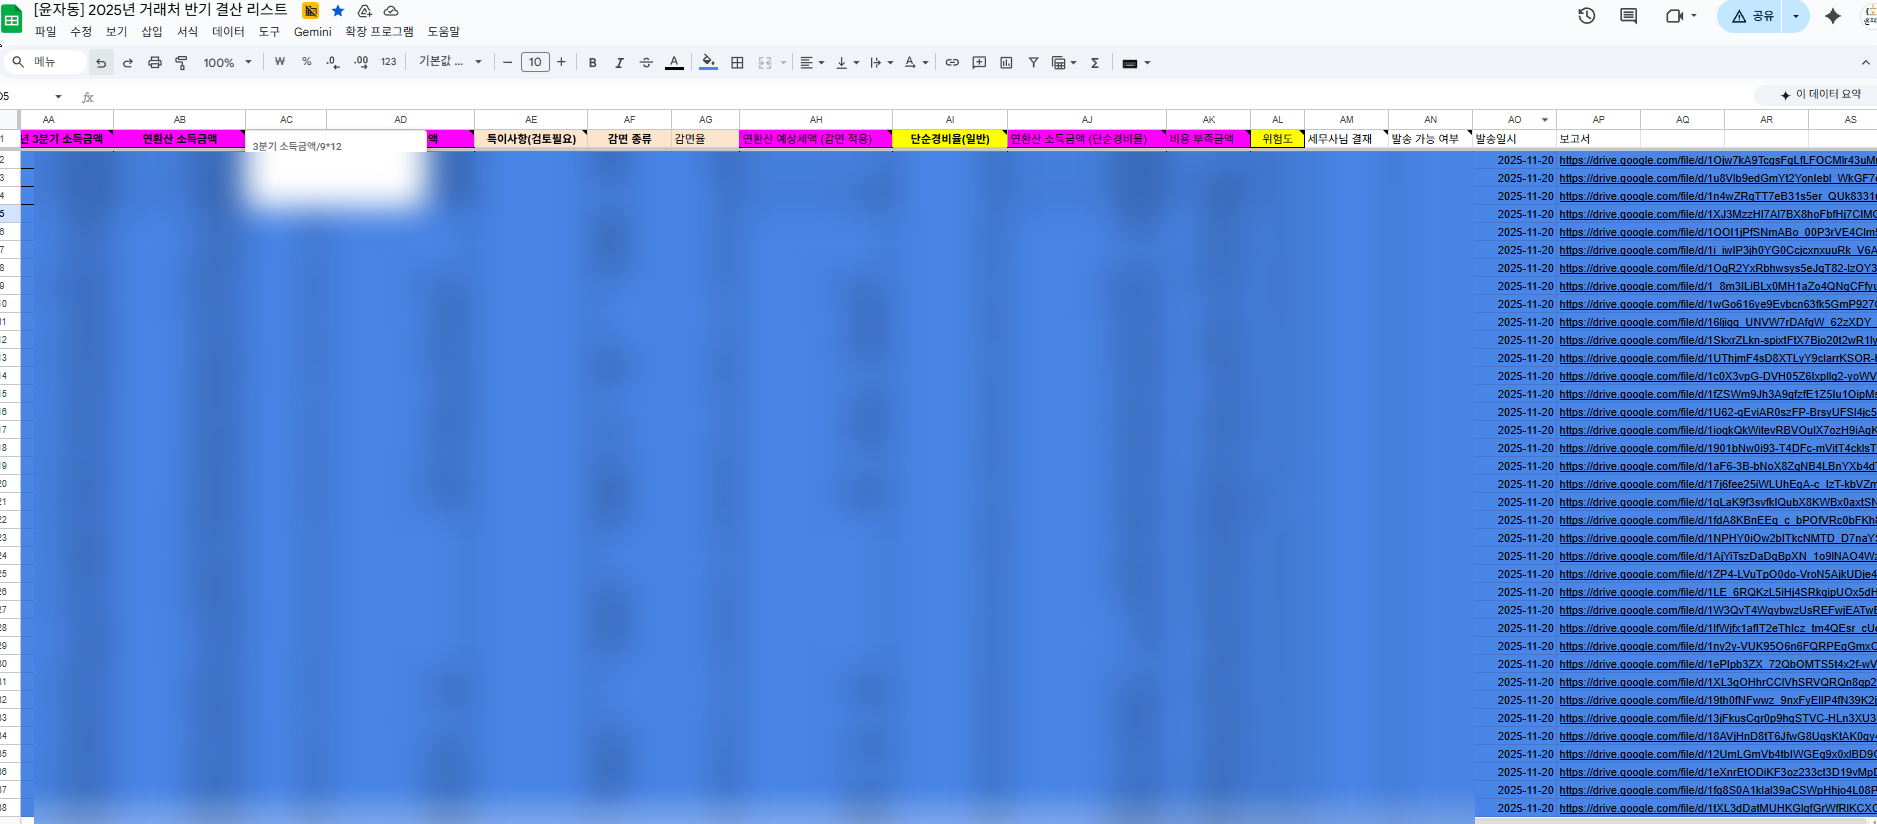
Task: Toggle bold formatting
Action: (592, 62)
